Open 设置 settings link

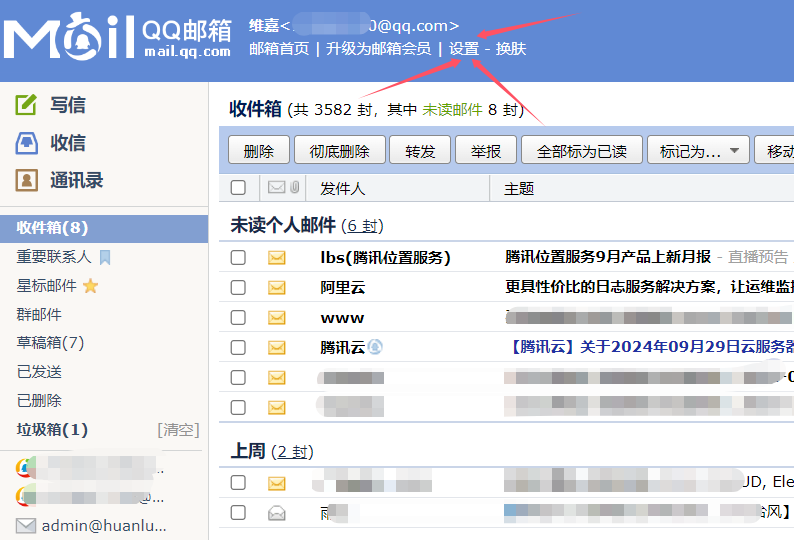coord(464,49)
